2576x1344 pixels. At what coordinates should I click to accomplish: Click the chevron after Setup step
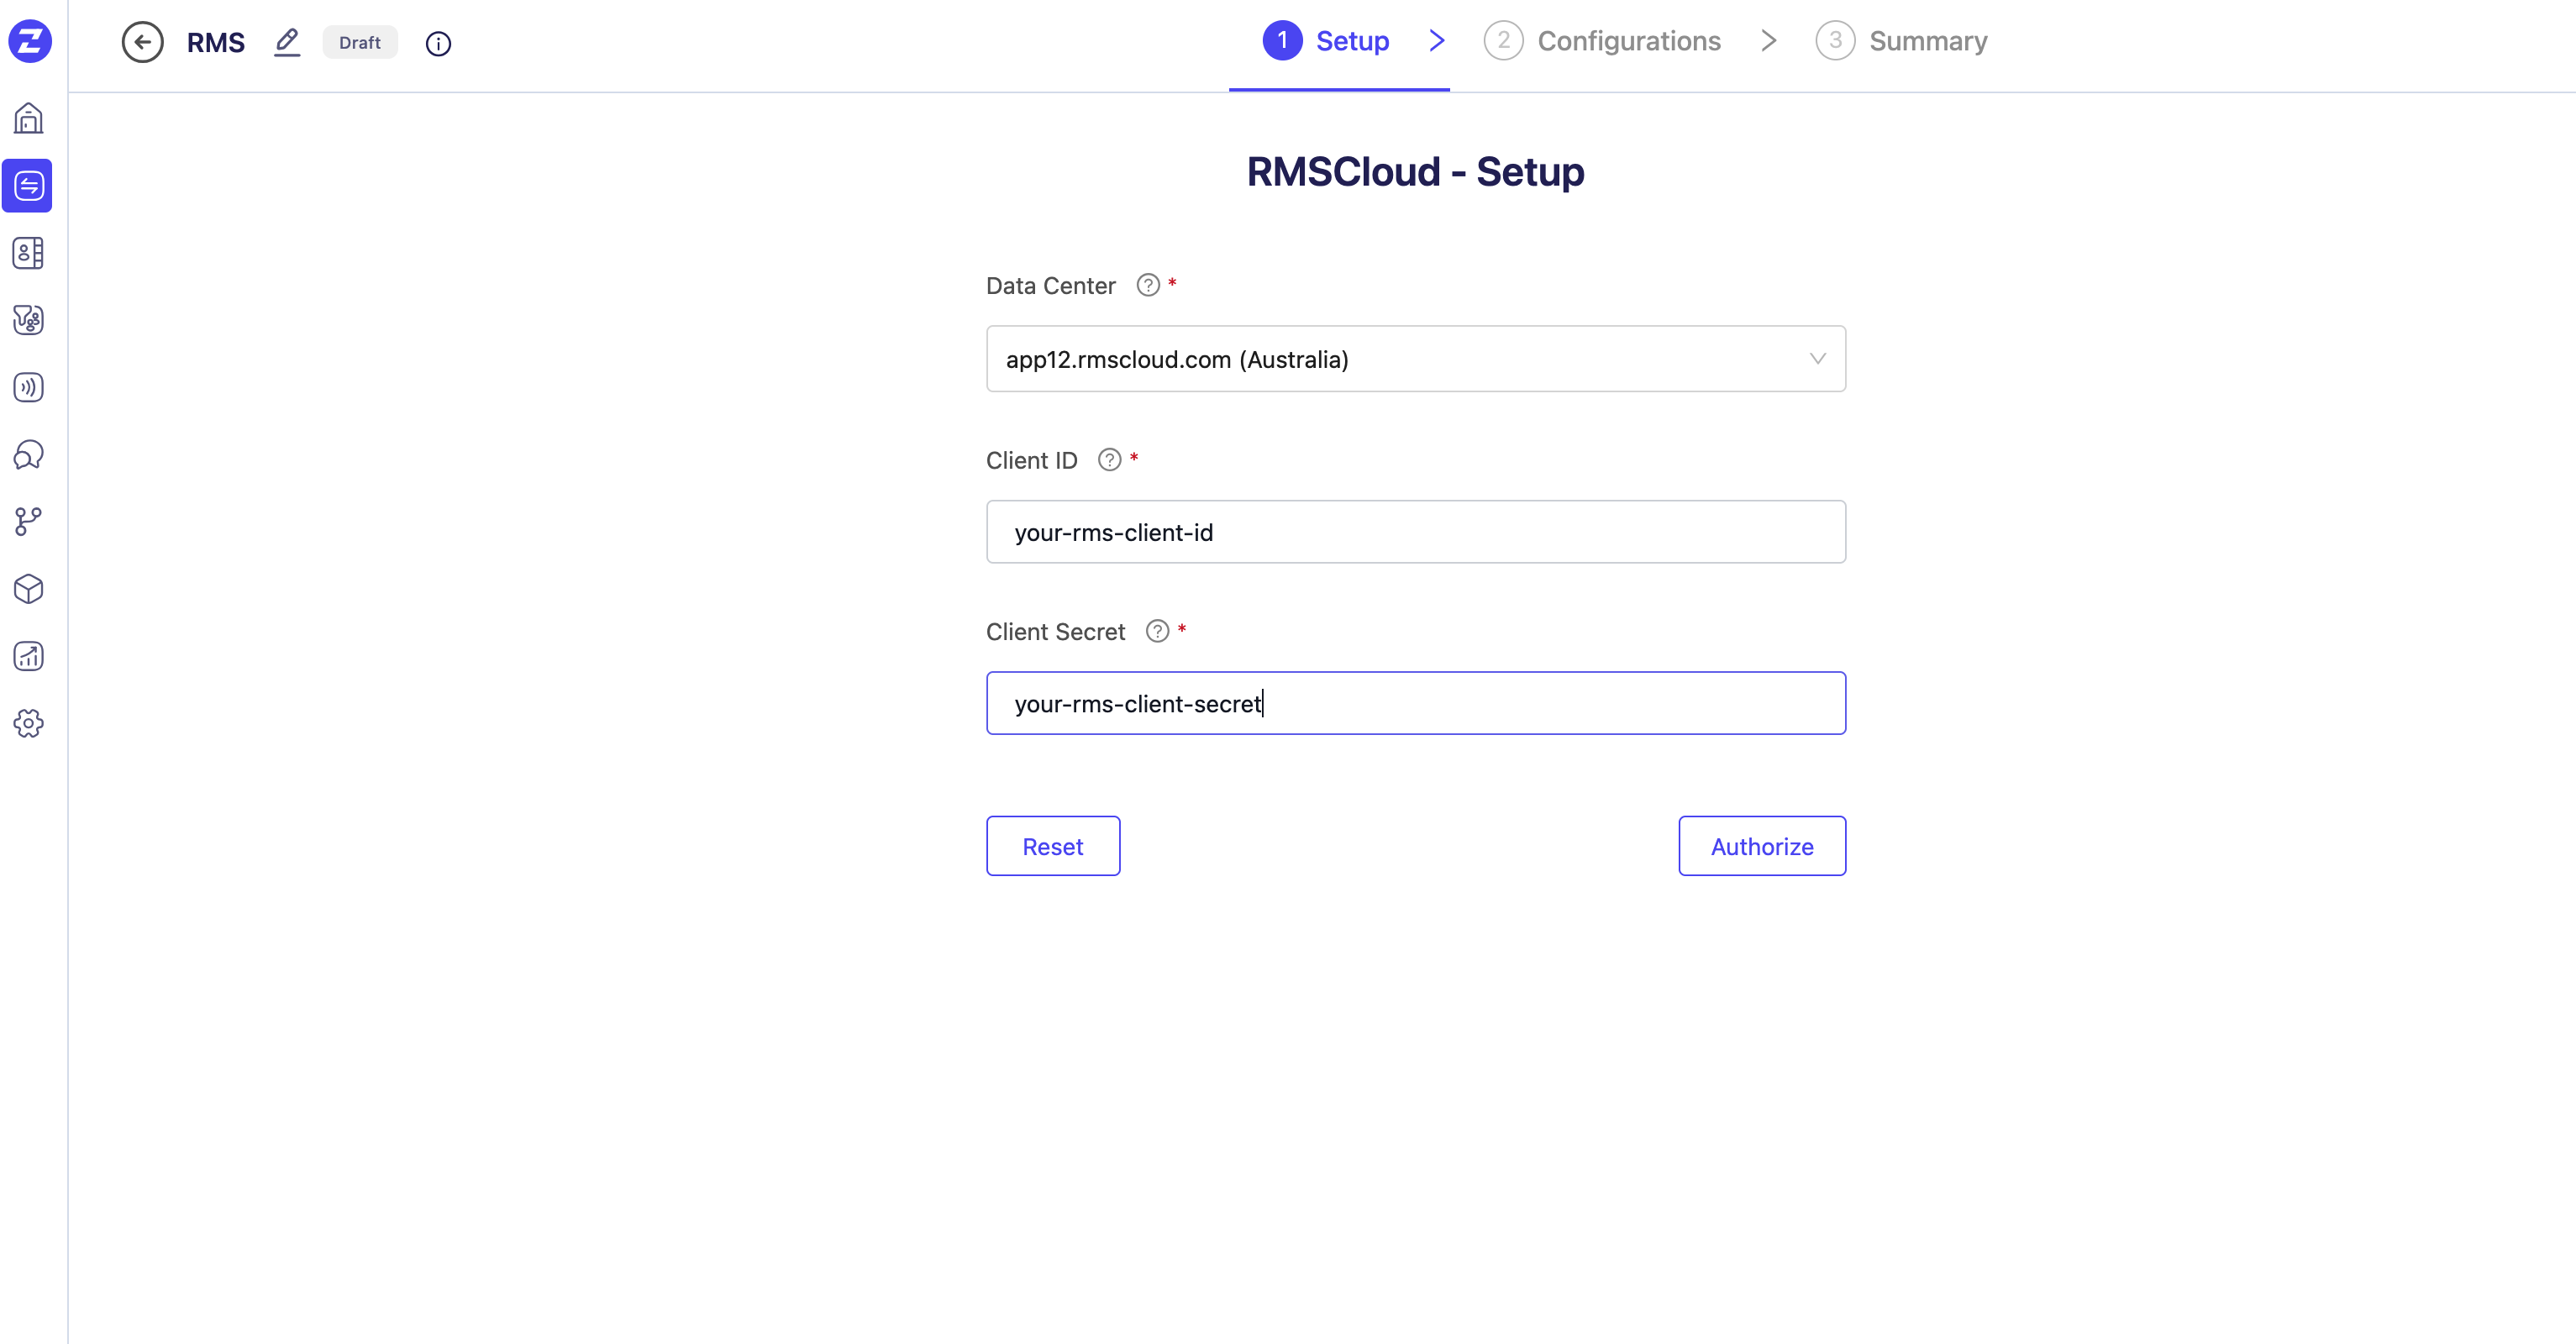coord(1437,41)
